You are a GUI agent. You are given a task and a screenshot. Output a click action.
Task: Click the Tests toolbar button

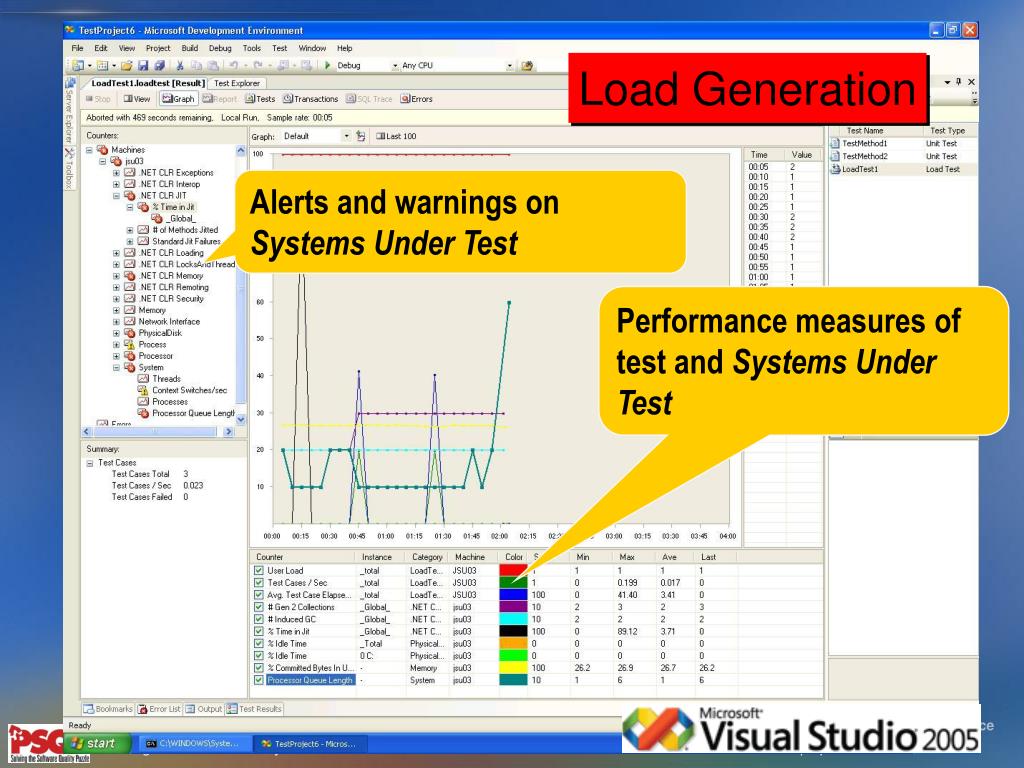click(x=260, y=99)
